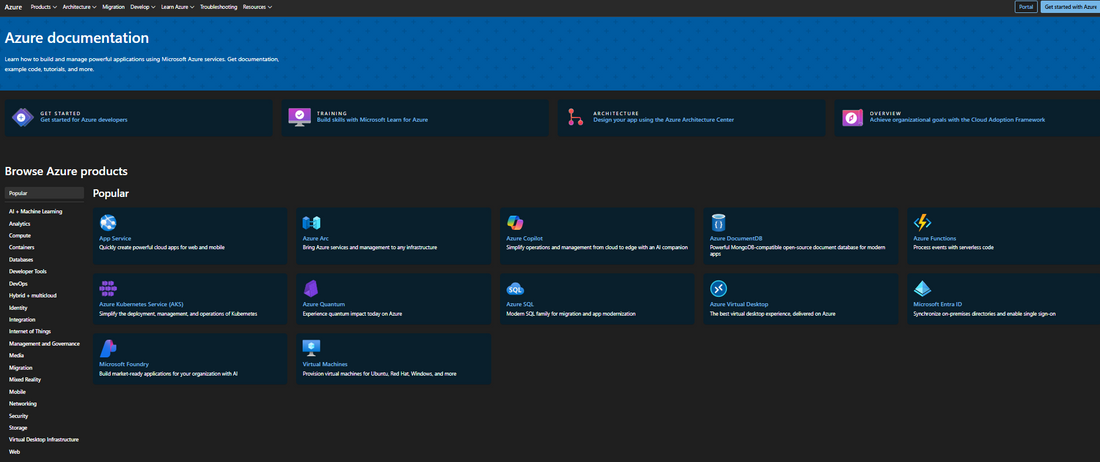Select AI + Machine Learning category

(x=36, y=211)
